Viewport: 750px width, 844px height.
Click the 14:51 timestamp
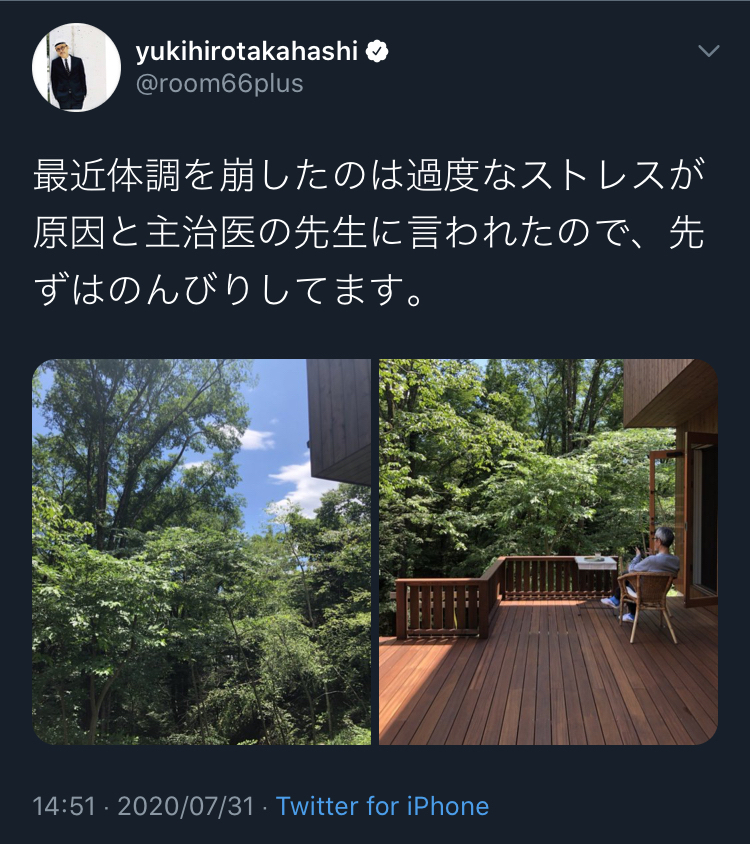click(x=64, y=806)
